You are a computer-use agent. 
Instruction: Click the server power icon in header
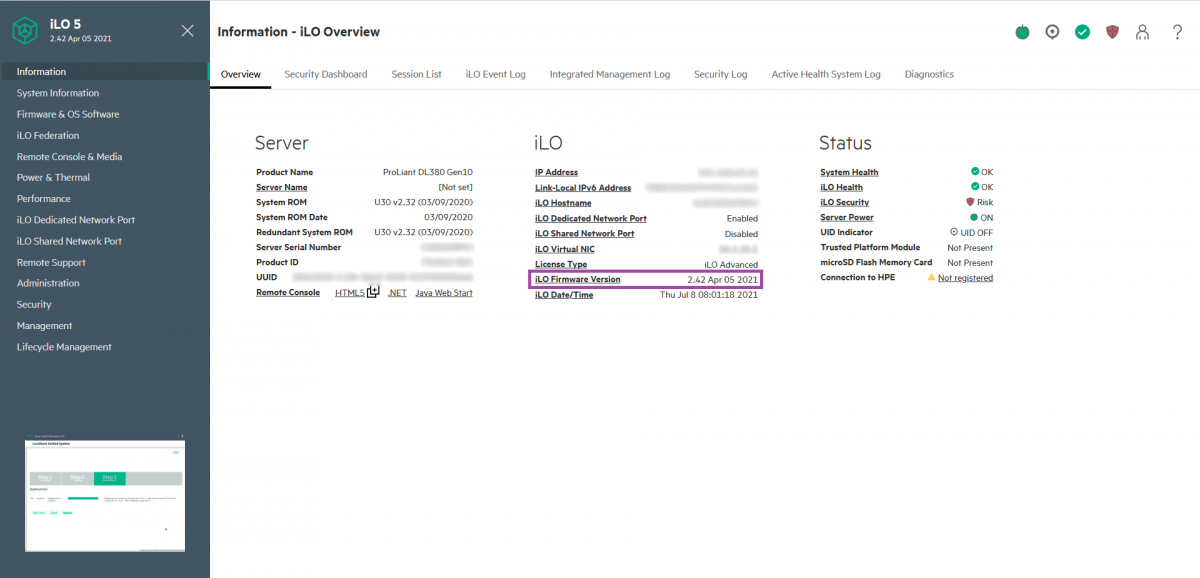coord(1022,32)
